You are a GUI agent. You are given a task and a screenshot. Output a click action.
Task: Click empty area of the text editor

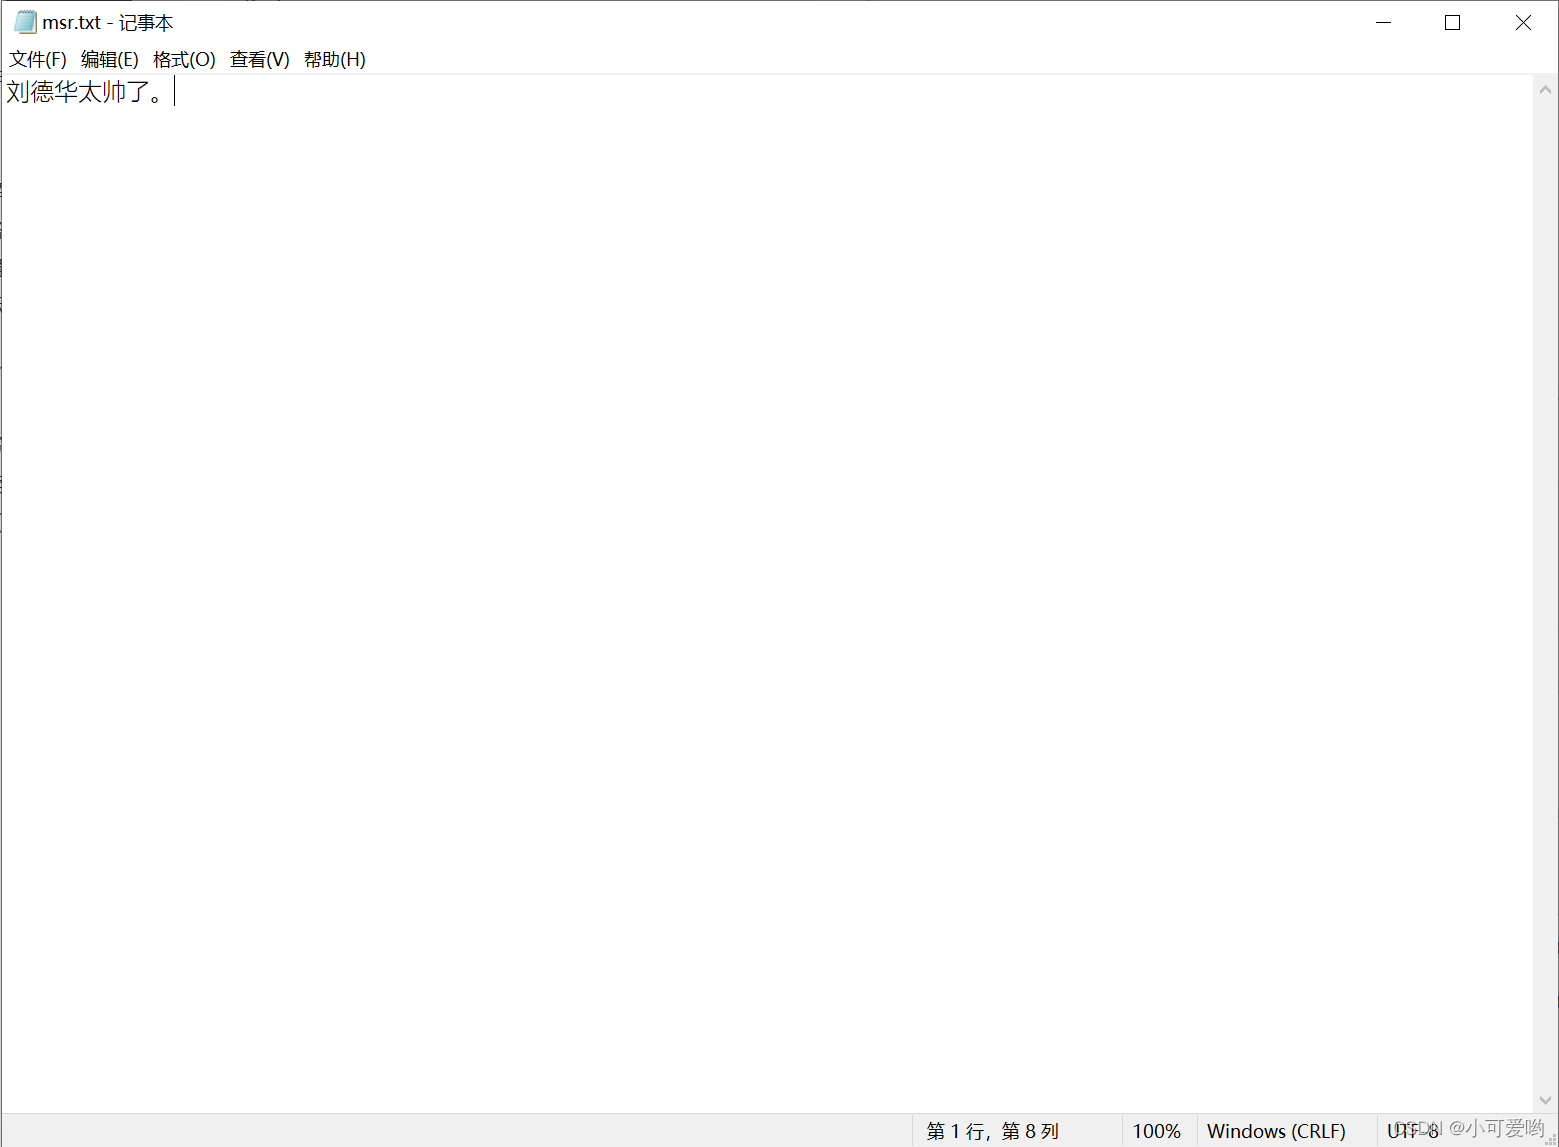tap(760, 600)
